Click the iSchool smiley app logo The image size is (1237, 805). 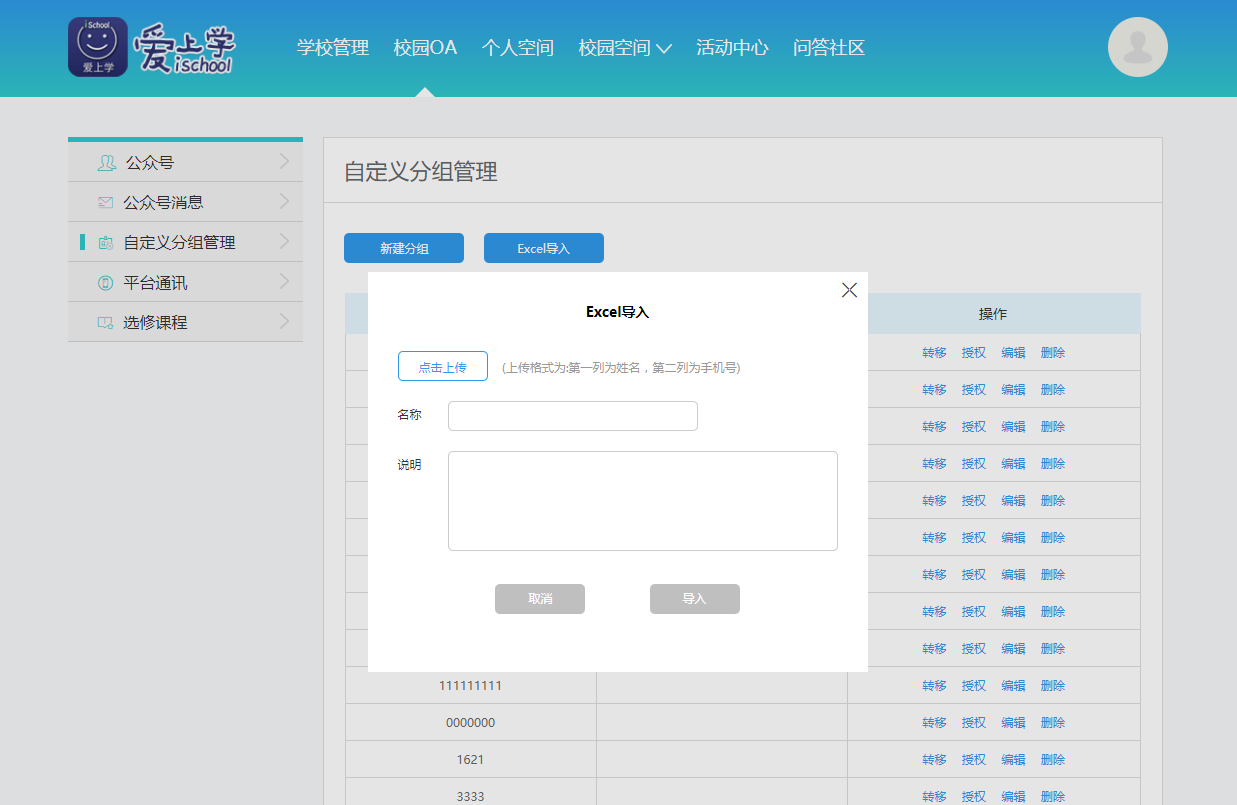click(x=98, y=47)
